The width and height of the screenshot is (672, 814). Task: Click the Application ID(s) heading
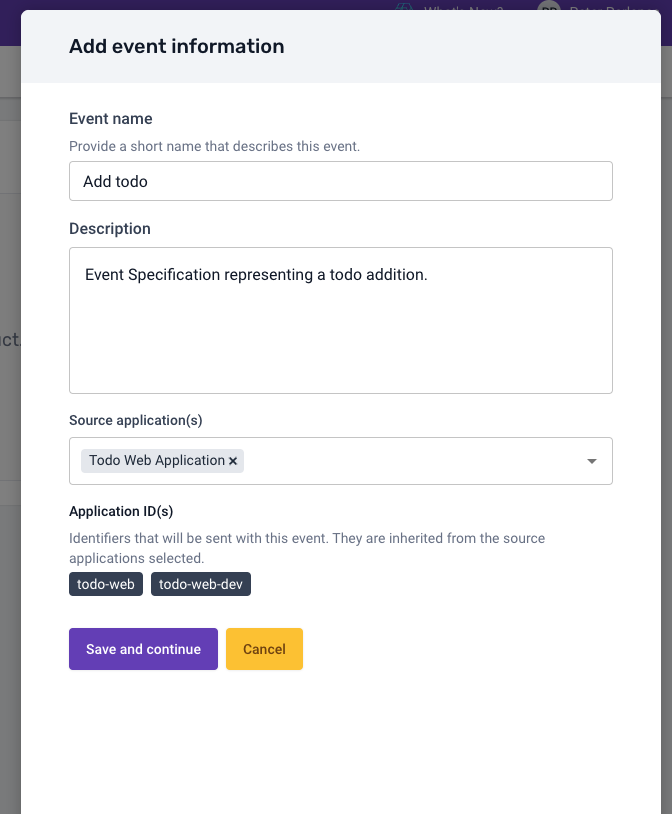point(121,511)
